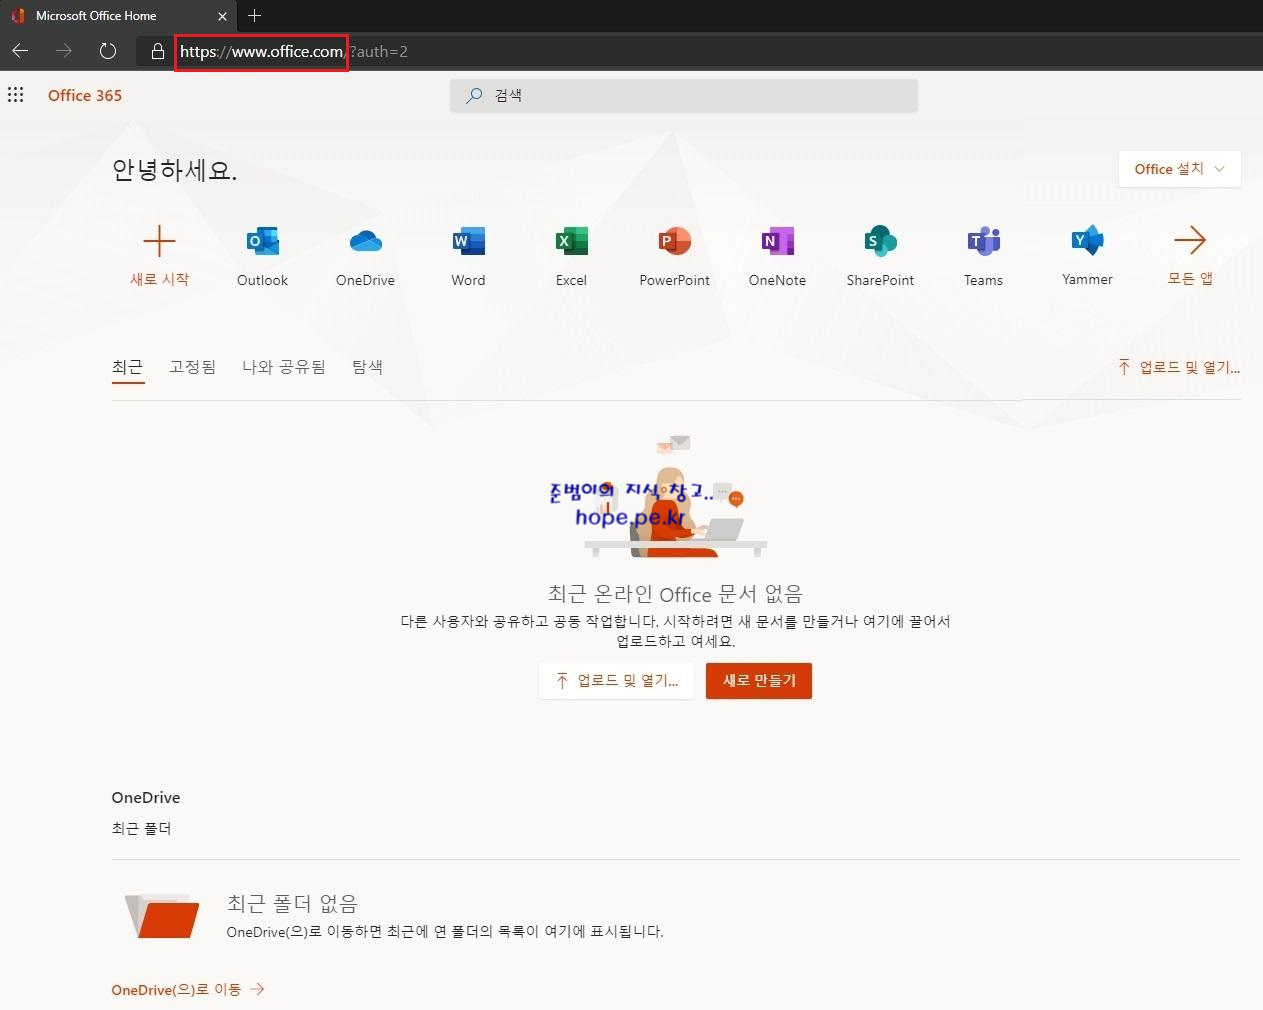Focus the 검색 search box

click(x=684, y=95)
